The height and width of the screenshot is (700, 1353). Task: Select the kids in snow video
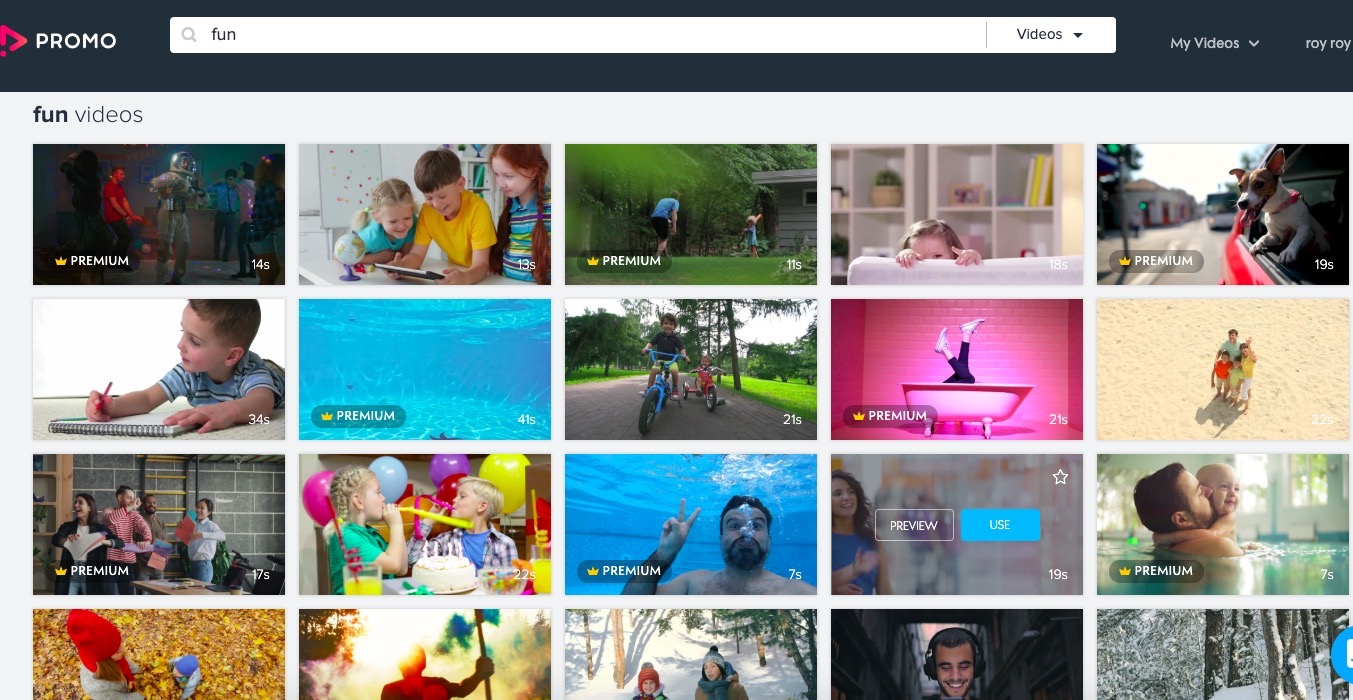pyautogui.click(x=691, y=654)
